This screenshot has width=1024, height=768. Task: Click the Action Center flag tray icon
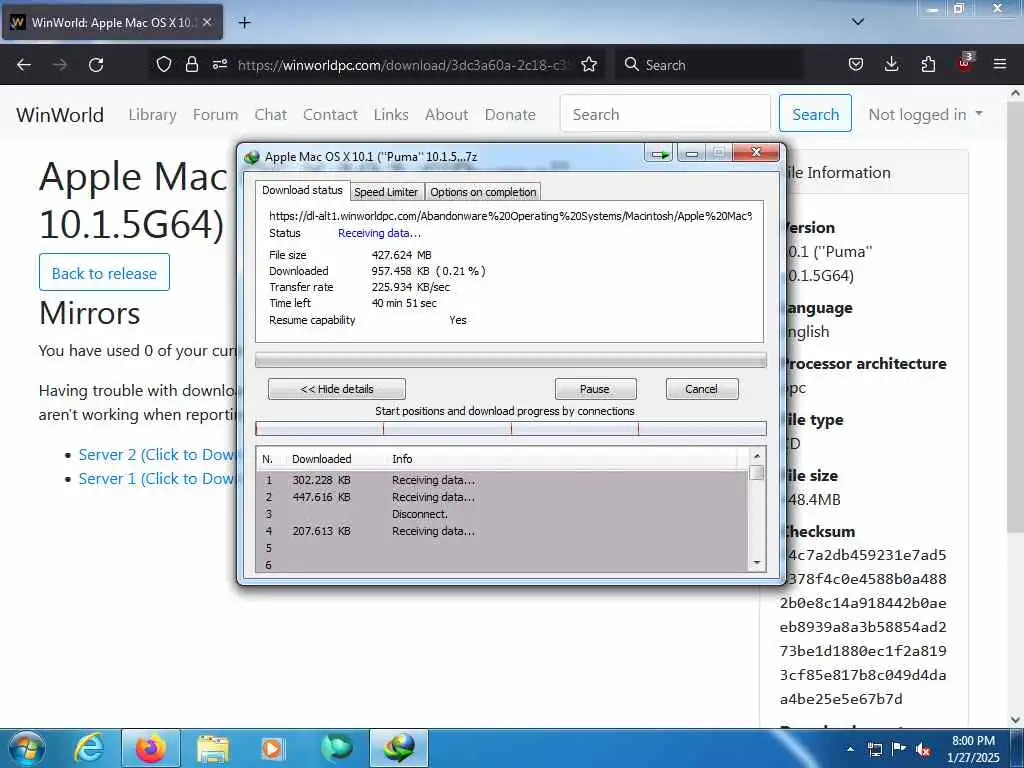pos(899,749)
